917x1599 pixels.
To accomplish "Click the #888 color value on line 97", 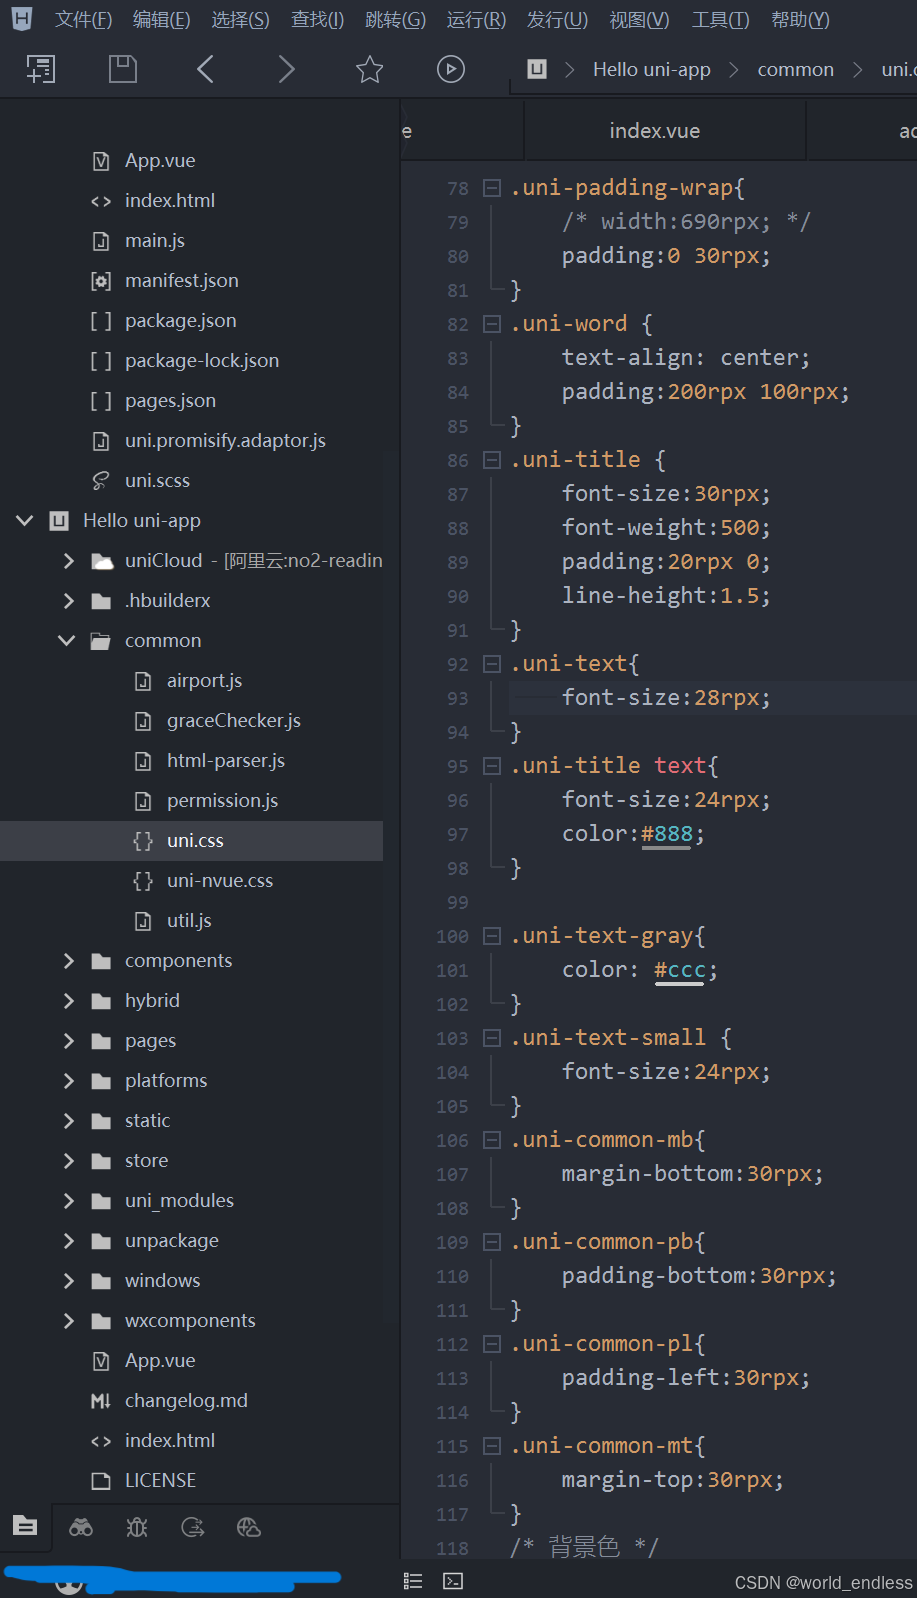I will point(667,834).
